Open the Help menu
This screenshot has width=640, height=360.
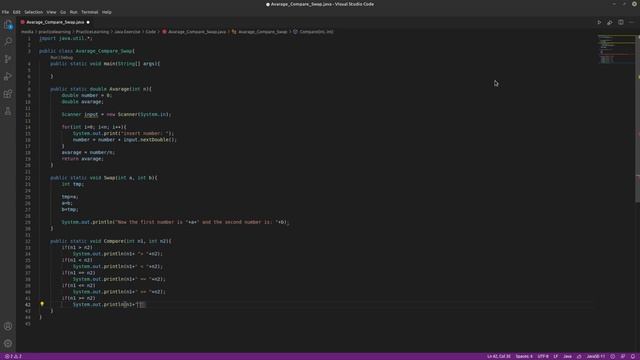107,12
